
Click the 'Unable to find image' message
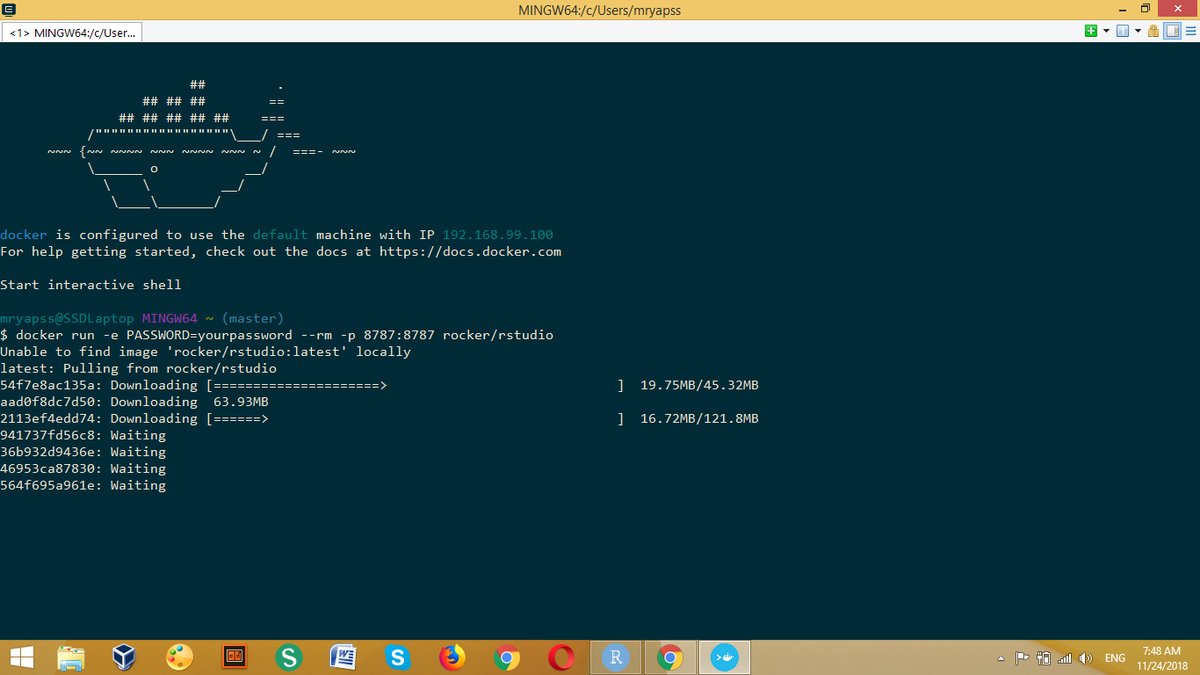205,352
